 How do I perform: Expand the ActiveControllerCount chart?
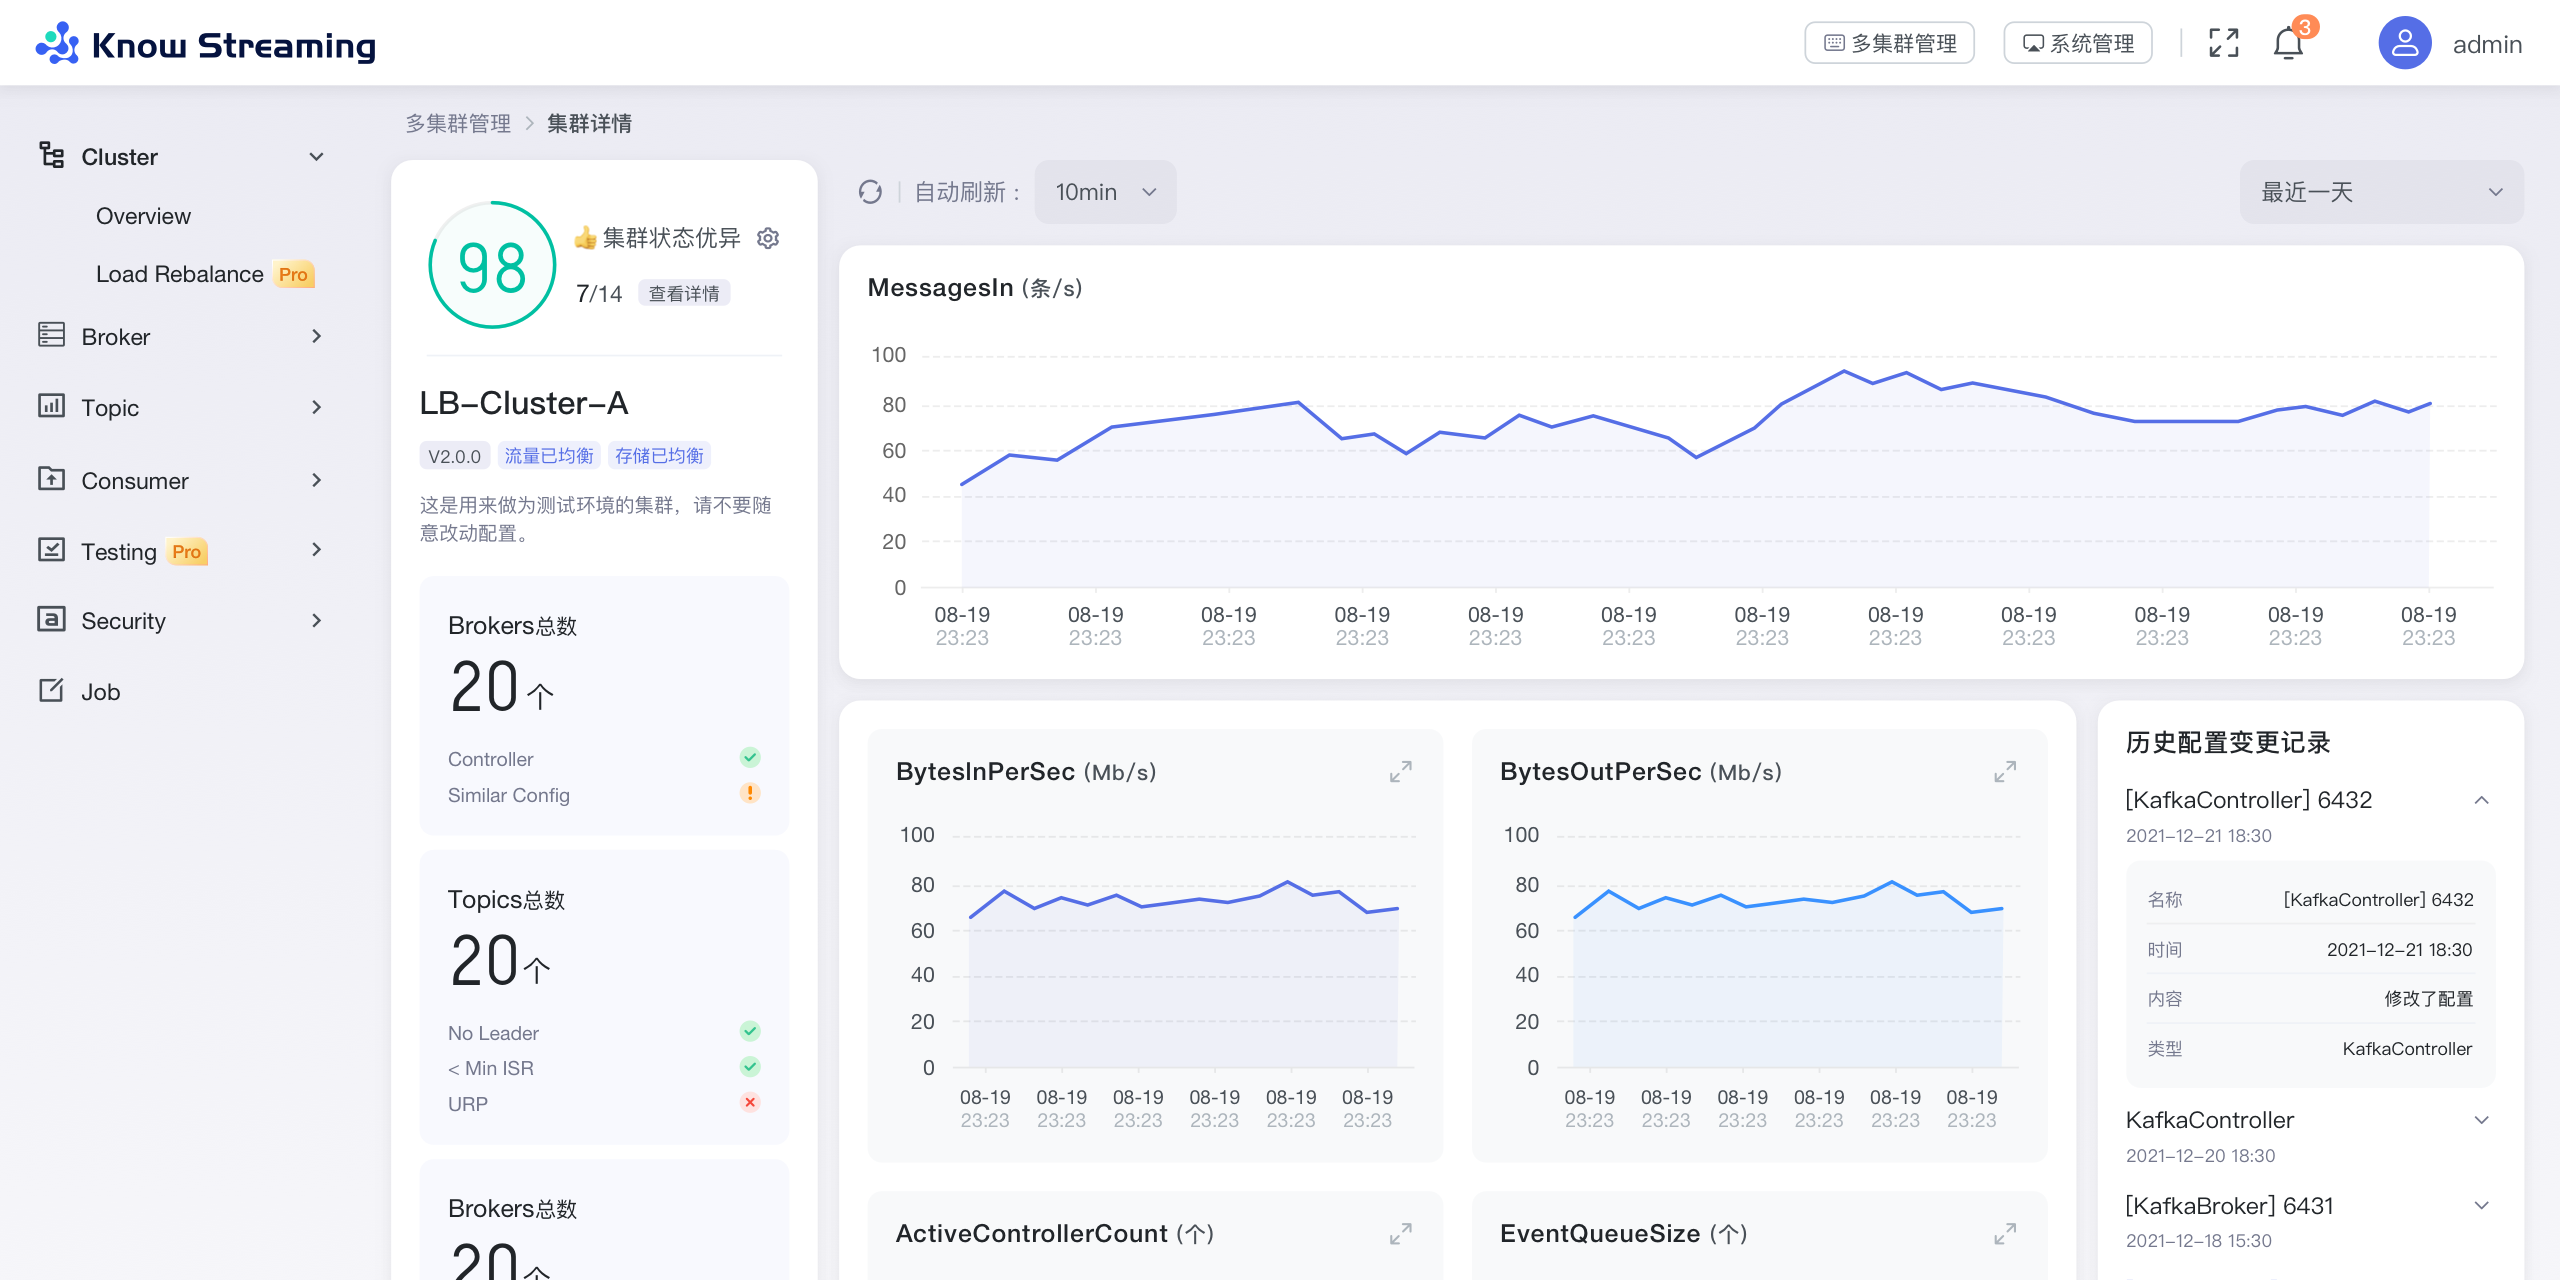[1401, 1233]
